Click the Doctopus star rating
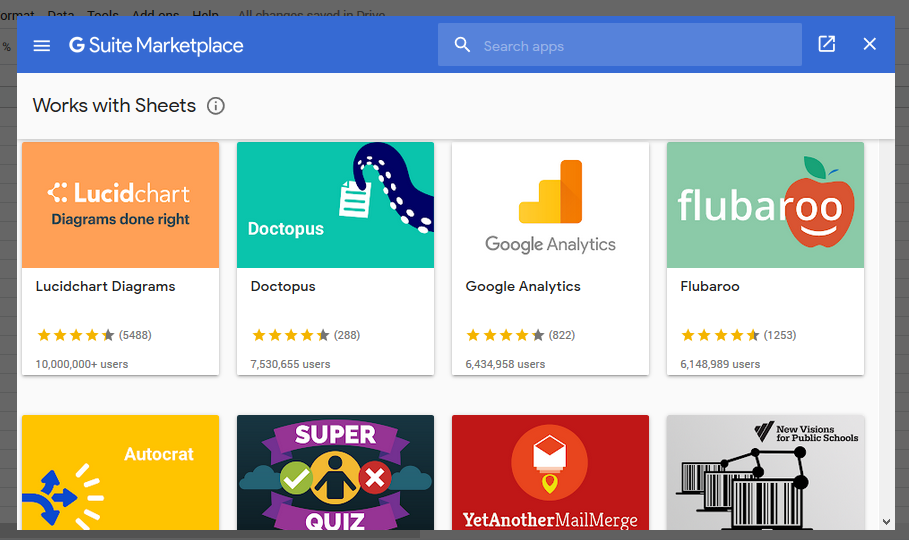 tap(290, 335)
